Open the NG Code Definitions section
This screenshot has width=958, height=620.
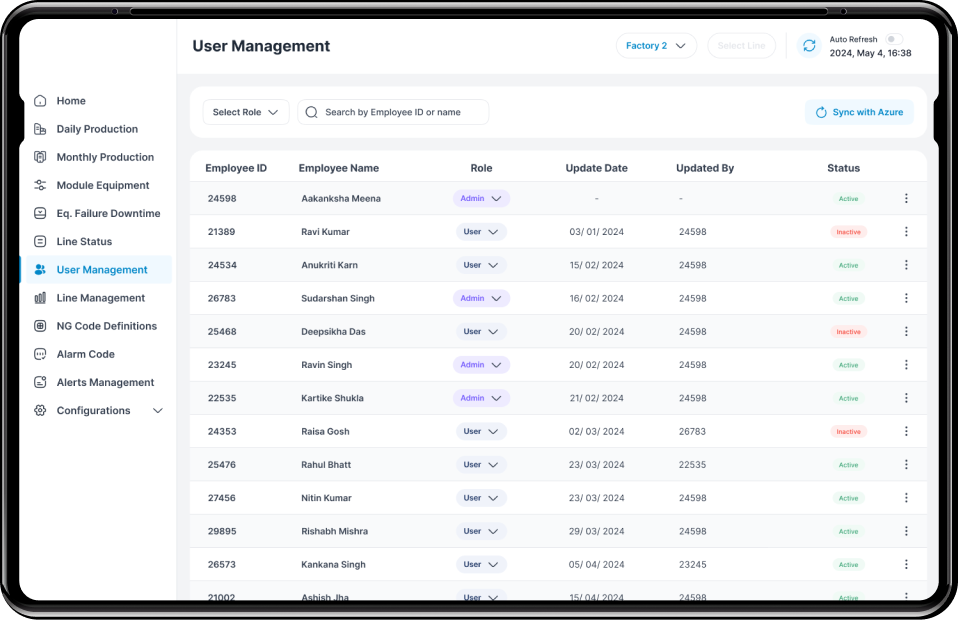41,326
